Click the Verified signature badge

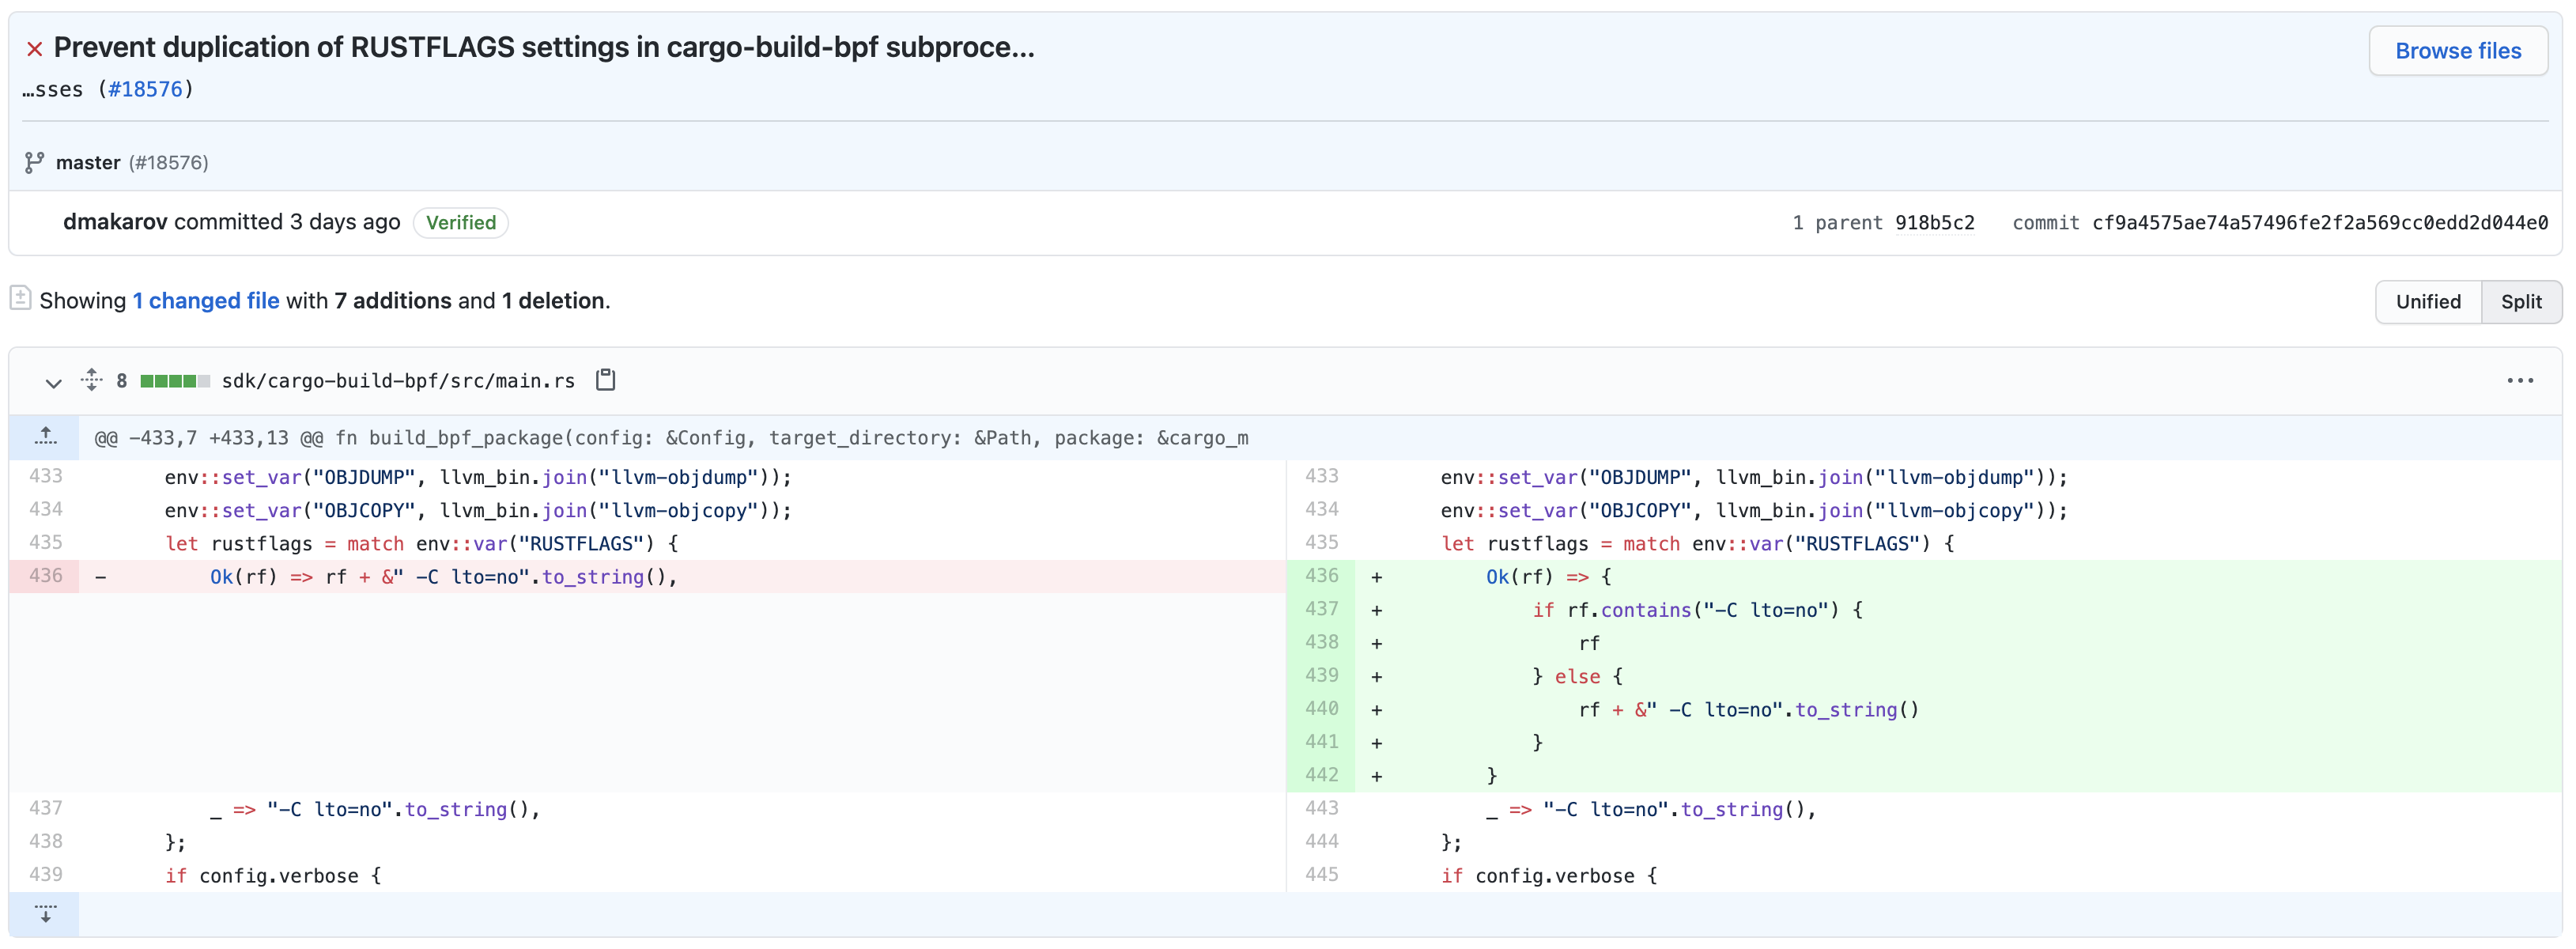[460, 222]
